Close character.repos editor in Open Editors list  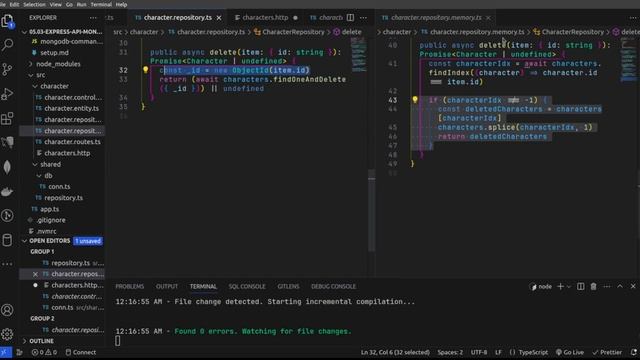[x=35, y=274]
